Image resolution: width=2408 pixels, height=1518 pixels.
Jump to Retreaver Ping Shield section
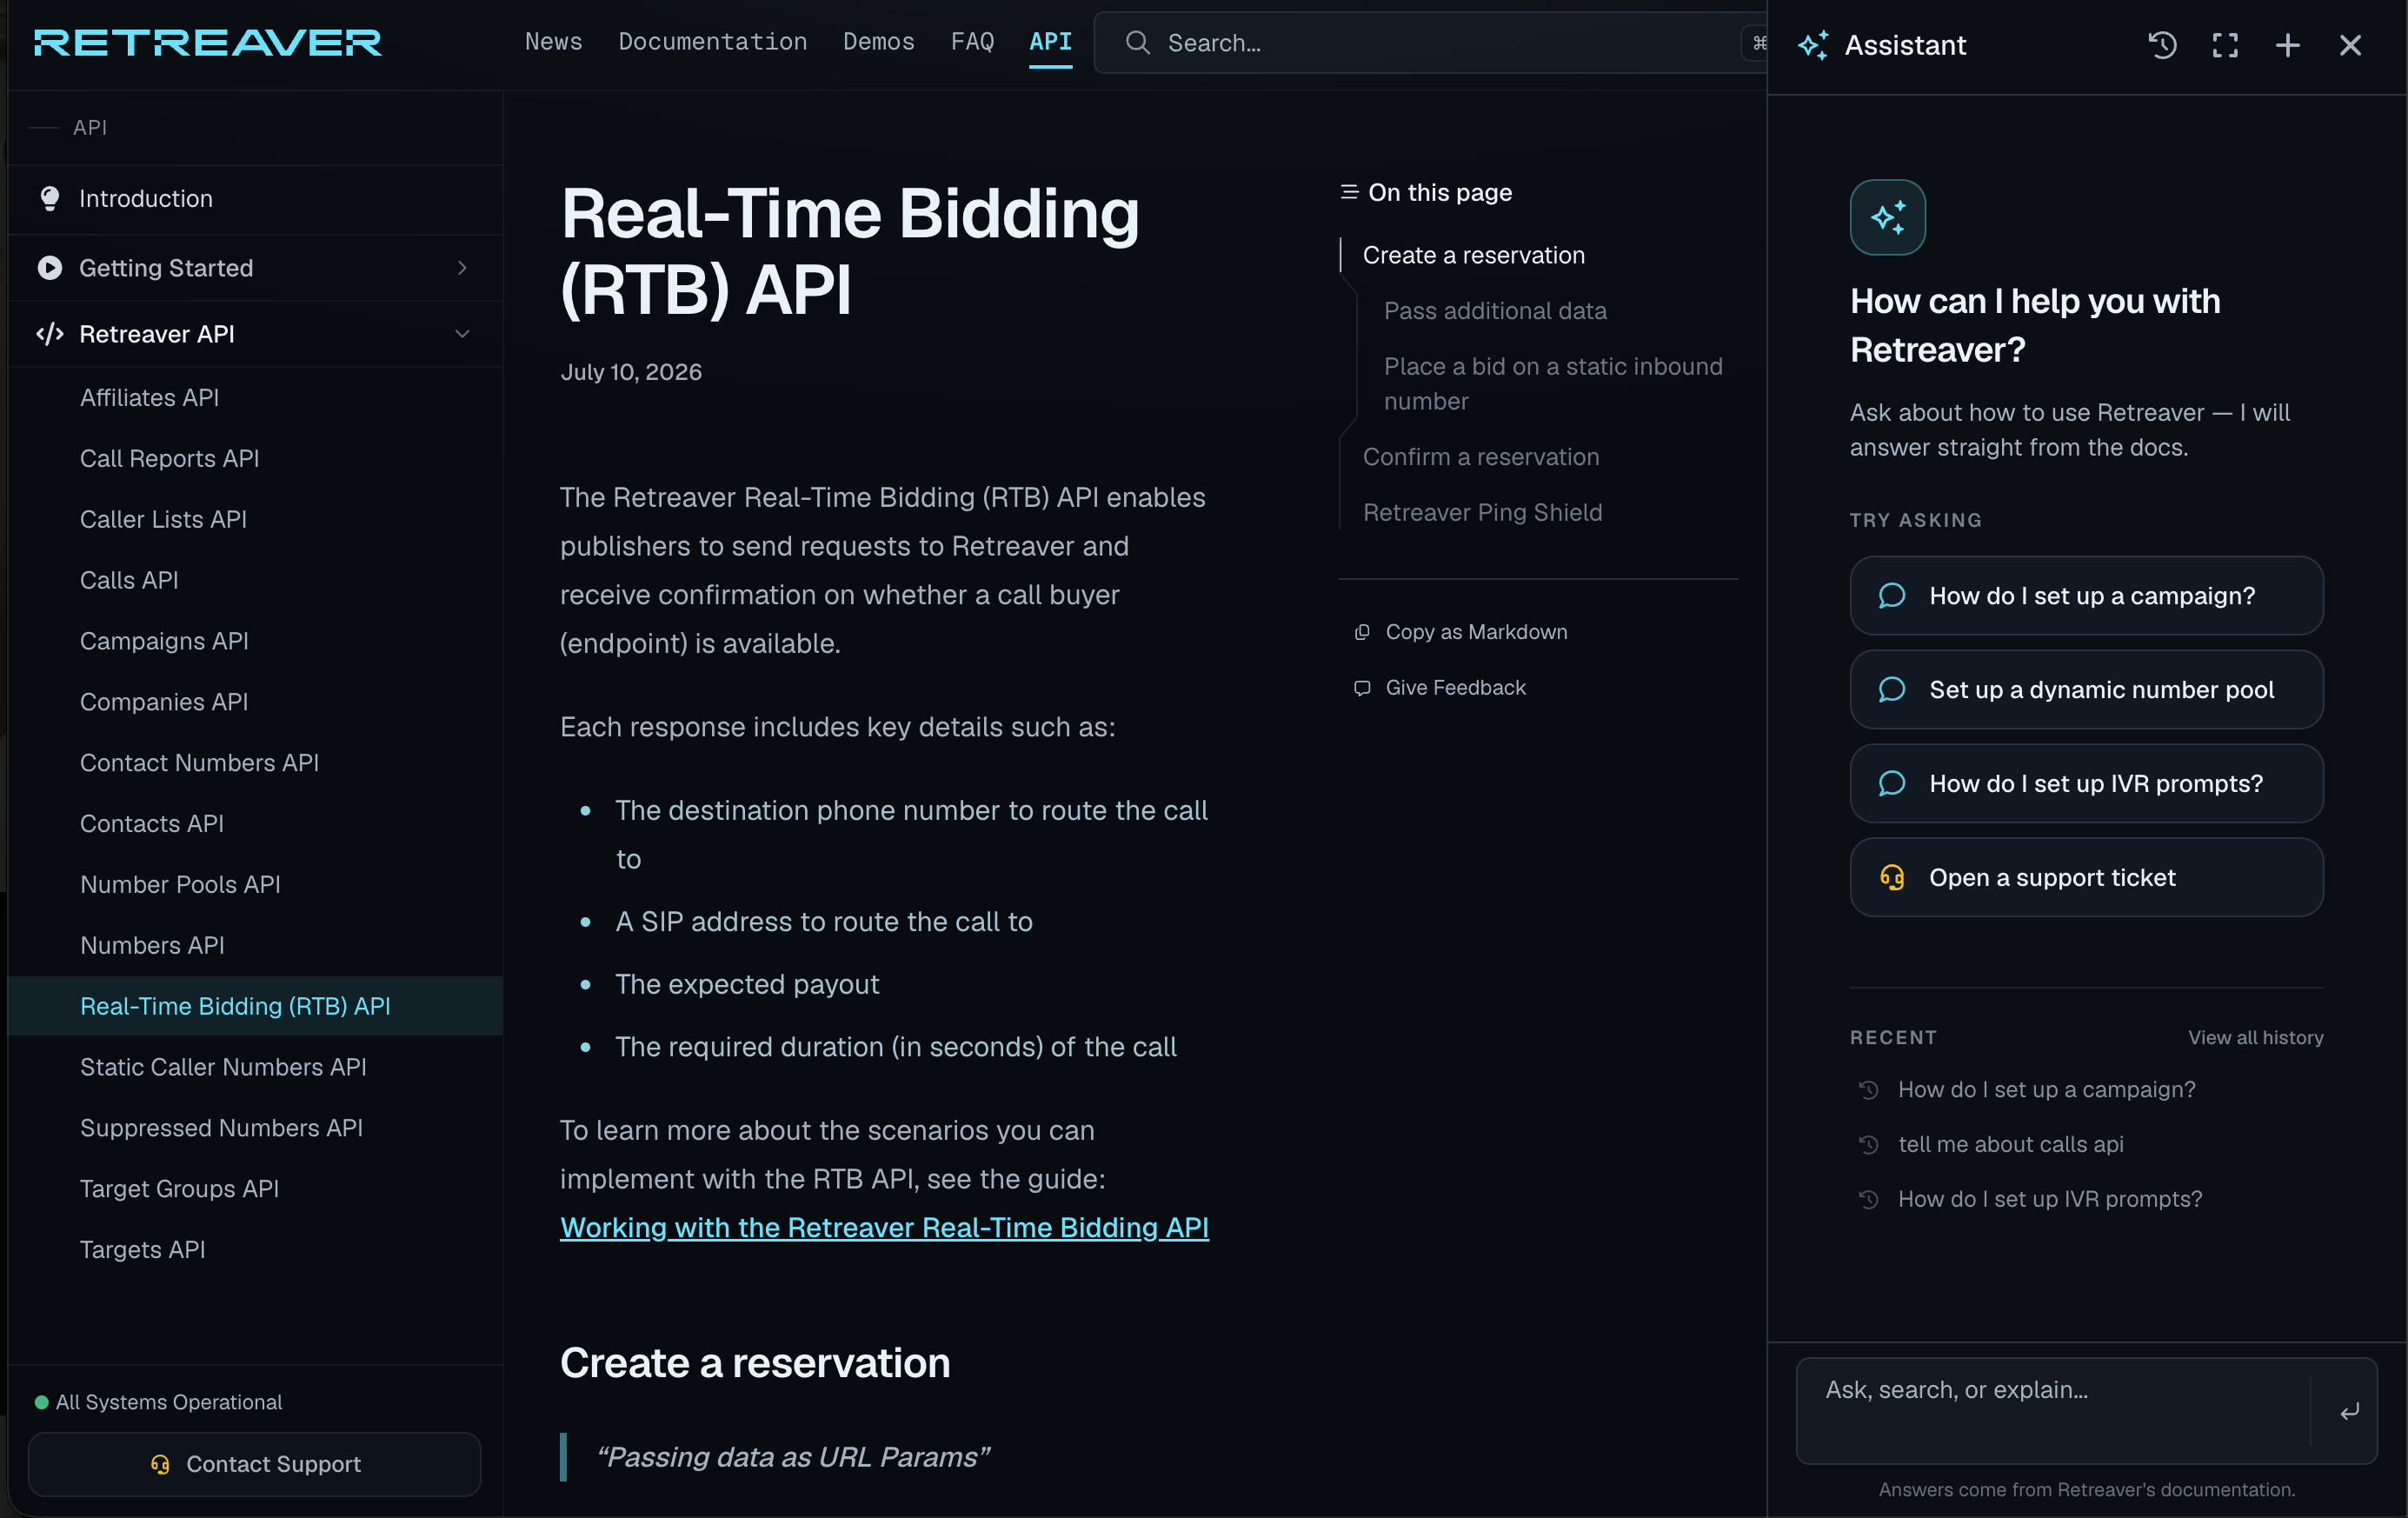[1482, 512]
